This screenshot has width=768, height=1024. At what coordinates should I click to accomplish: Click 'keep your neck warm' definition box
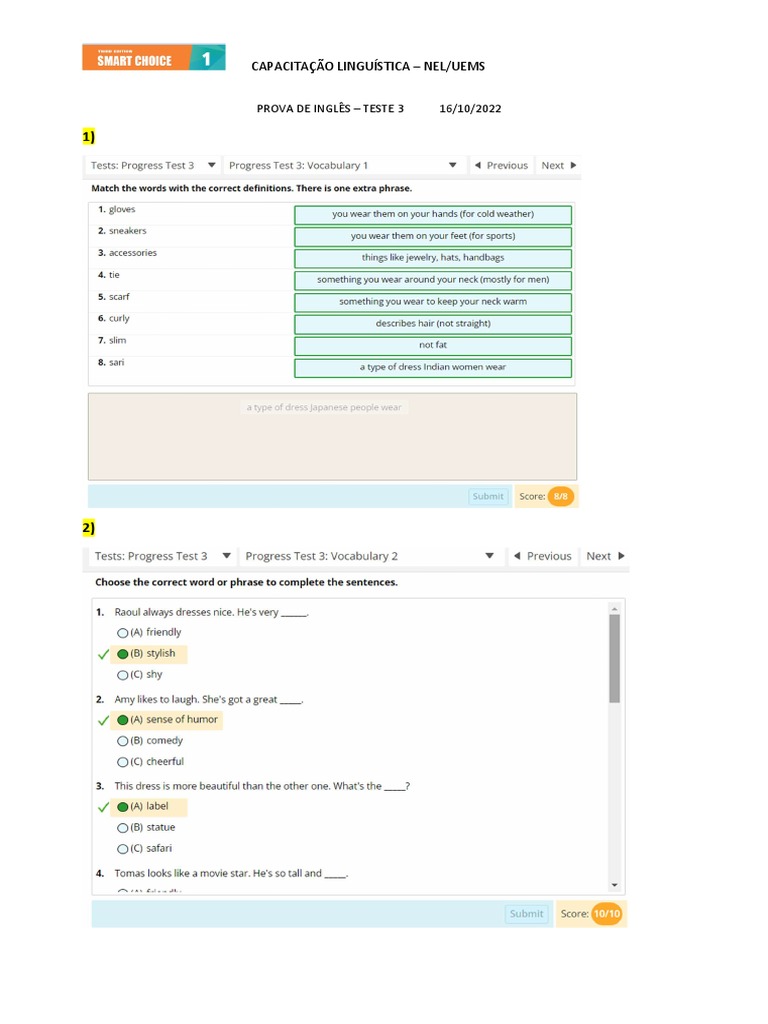pyautogui.click(x=433, y=302)
